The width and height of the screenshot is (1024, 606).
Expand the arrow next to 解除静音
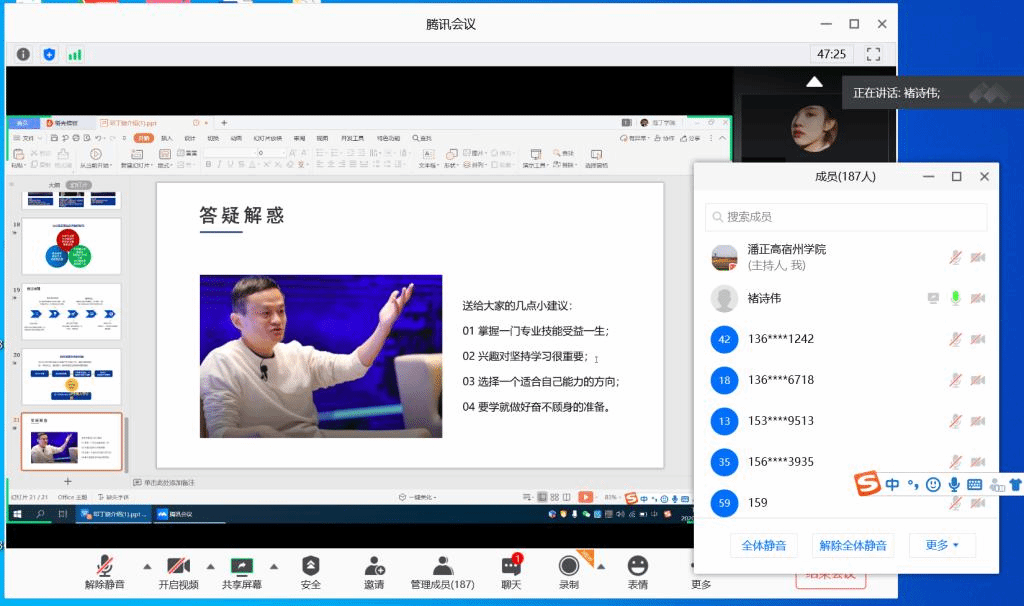coord(147,565)
